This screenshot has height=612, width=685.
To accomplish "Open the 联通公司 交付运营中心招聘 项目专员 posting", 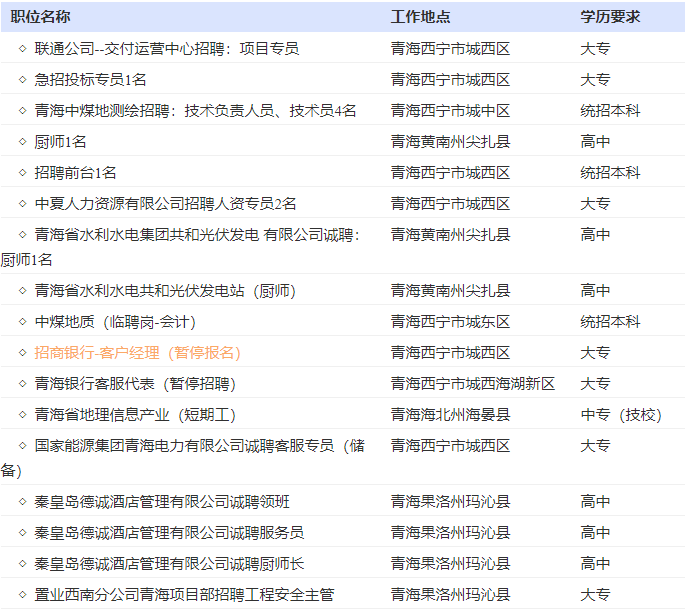I will (x=166, y=48).
